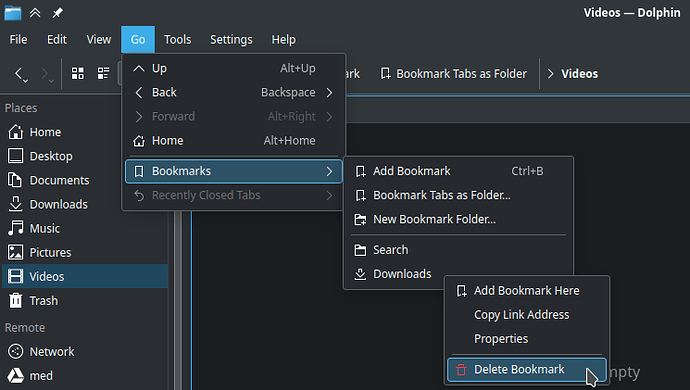Expand the Back history submenu arrow
Image resolution: width=690 pixels, height=390 pixels.
point(330,92)
